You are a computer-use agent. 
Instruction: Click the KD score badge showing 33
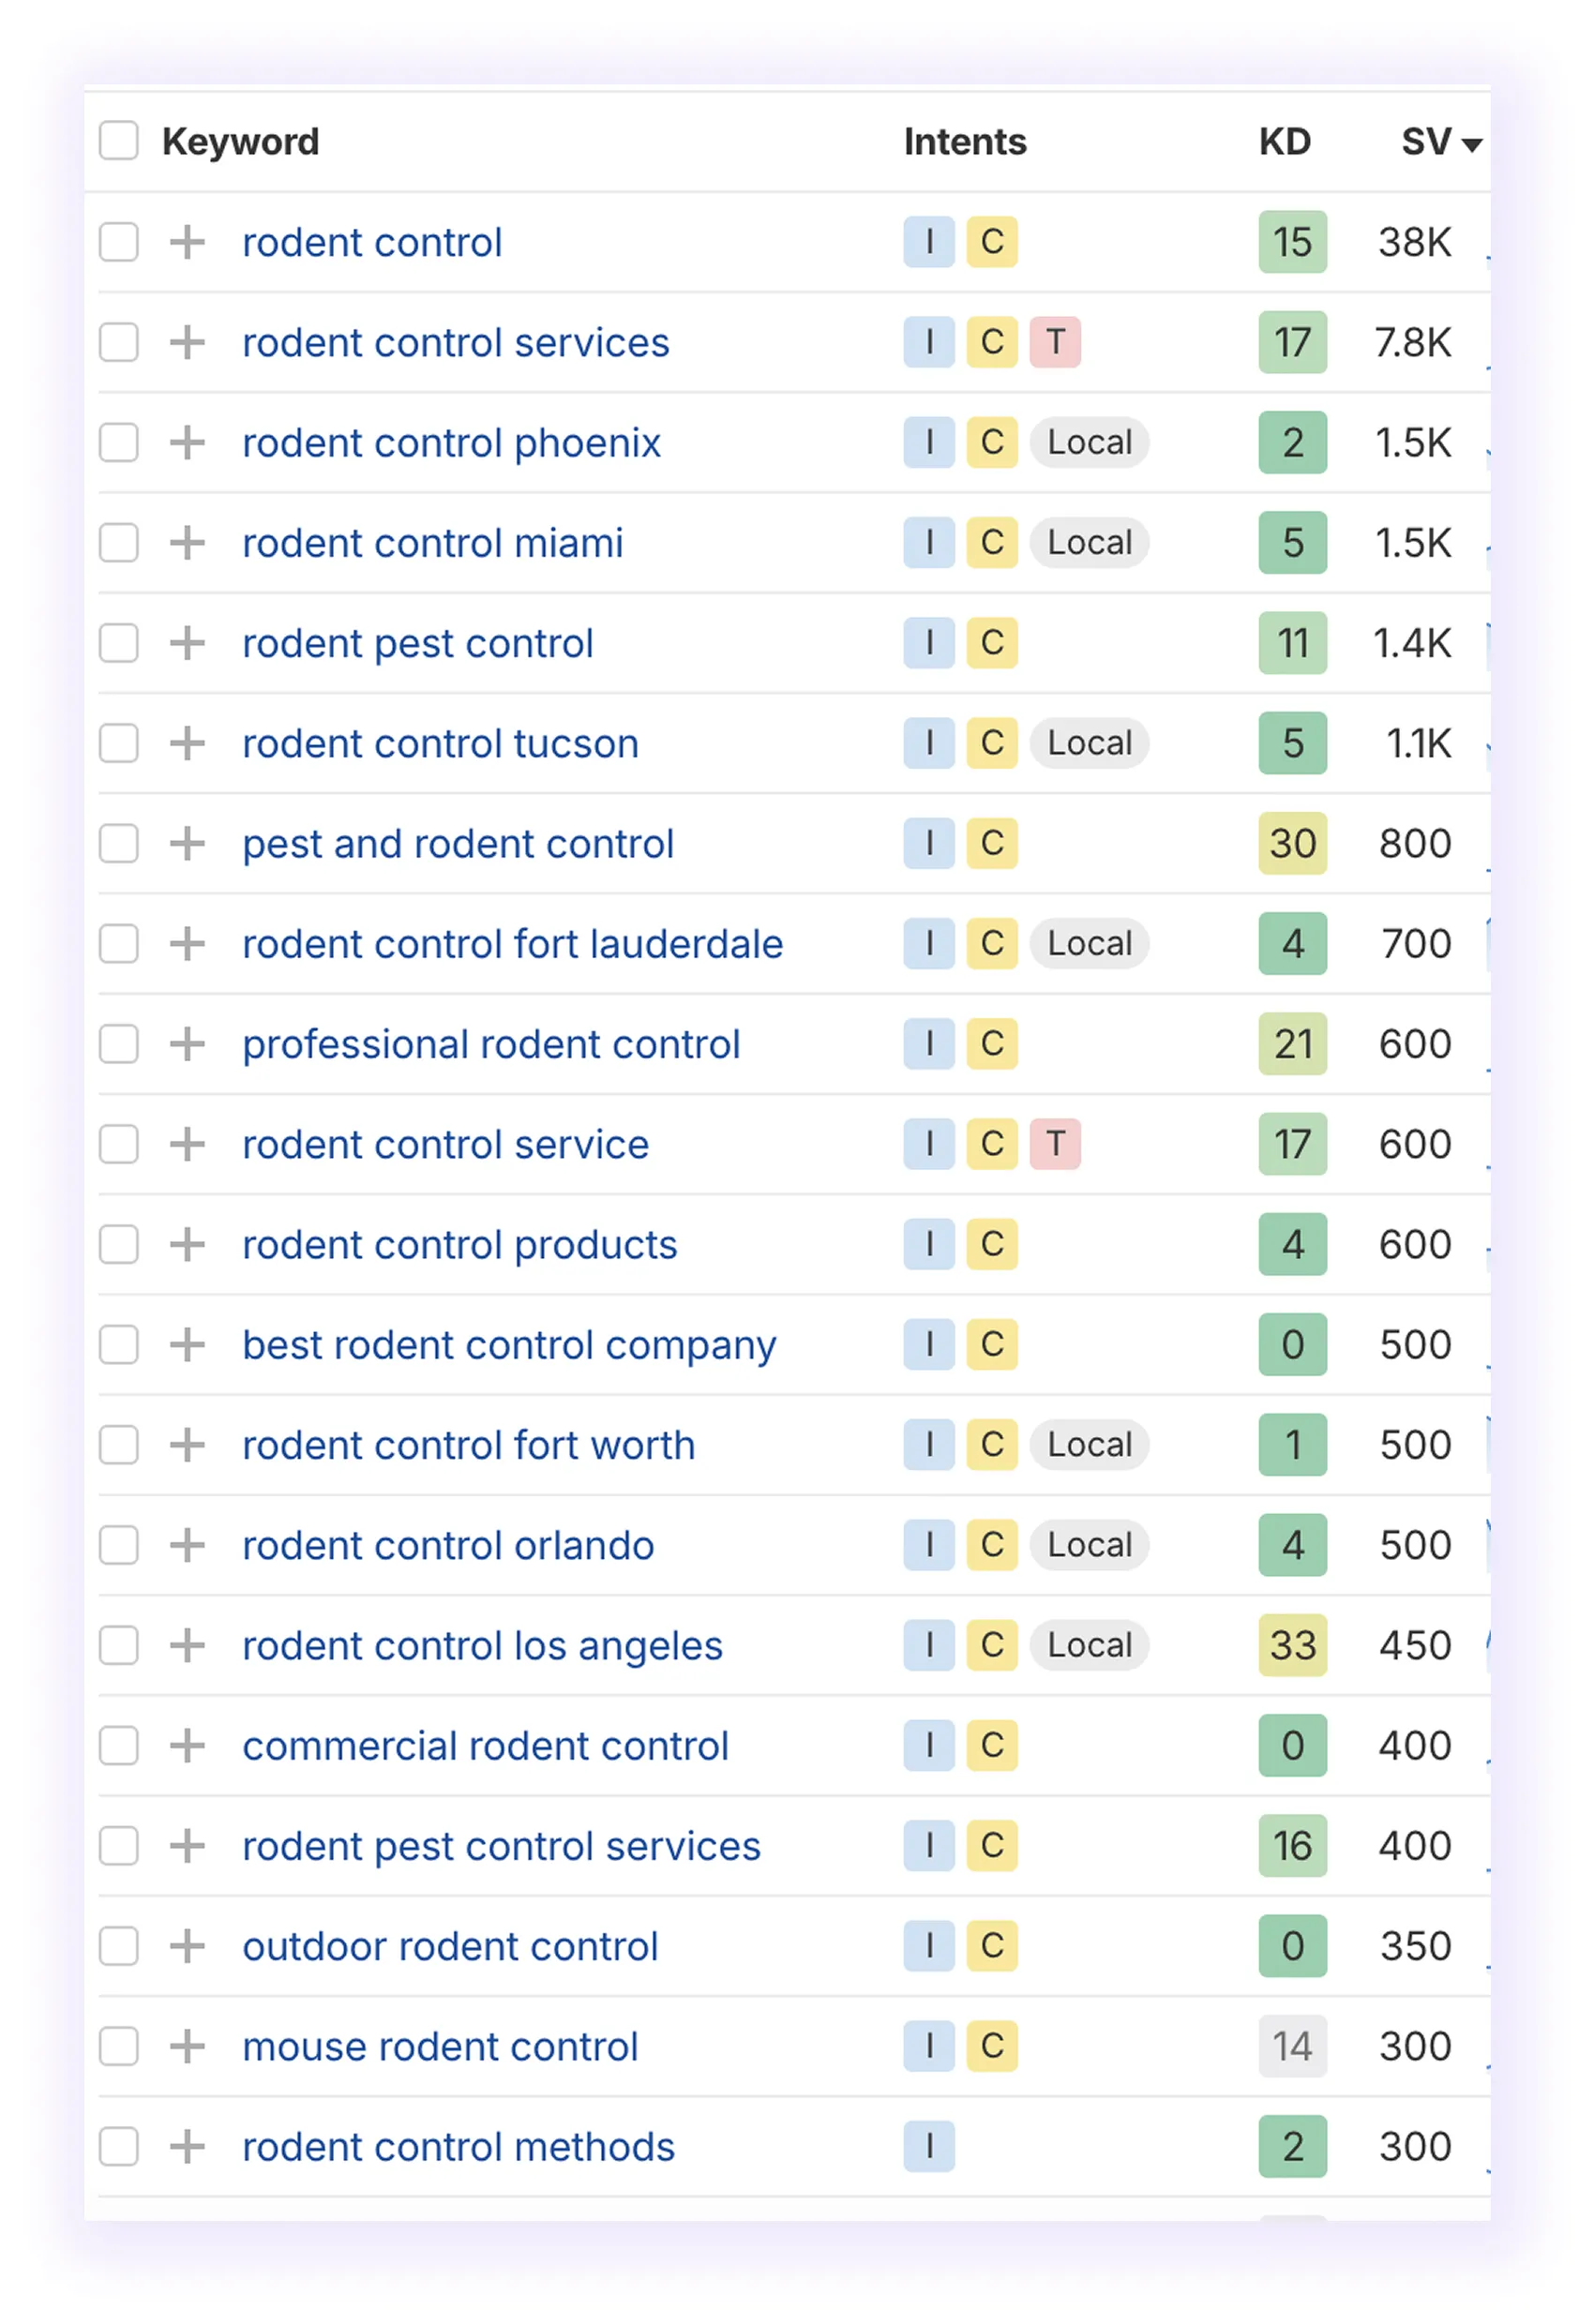click(x=1292, y=1644)
